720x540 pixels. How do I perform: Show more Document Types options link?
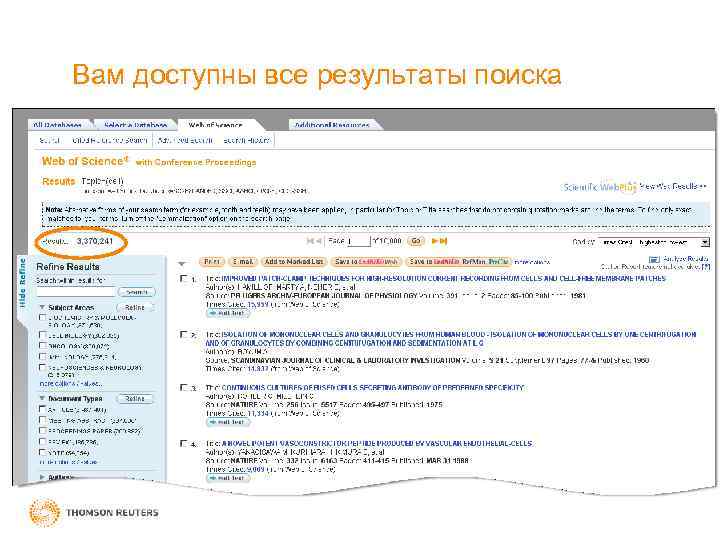coord(68,462)
